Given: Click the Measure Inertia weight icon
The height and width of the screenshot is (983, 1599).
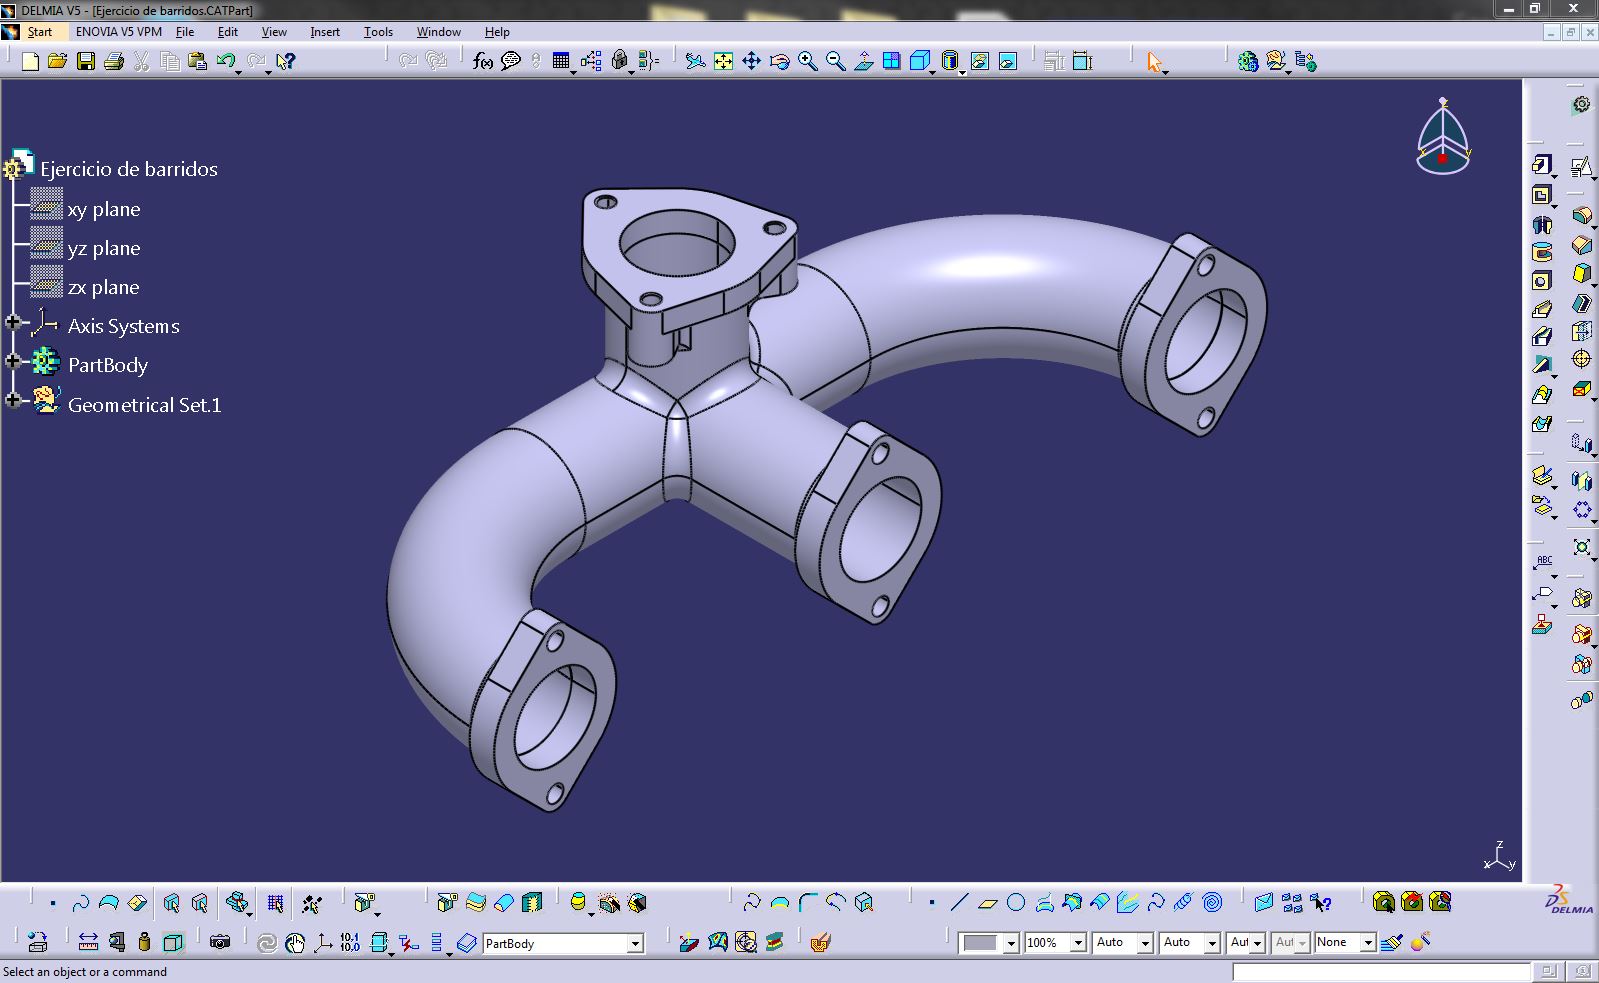Looking at the screenshot, I should tap(145, 942).
